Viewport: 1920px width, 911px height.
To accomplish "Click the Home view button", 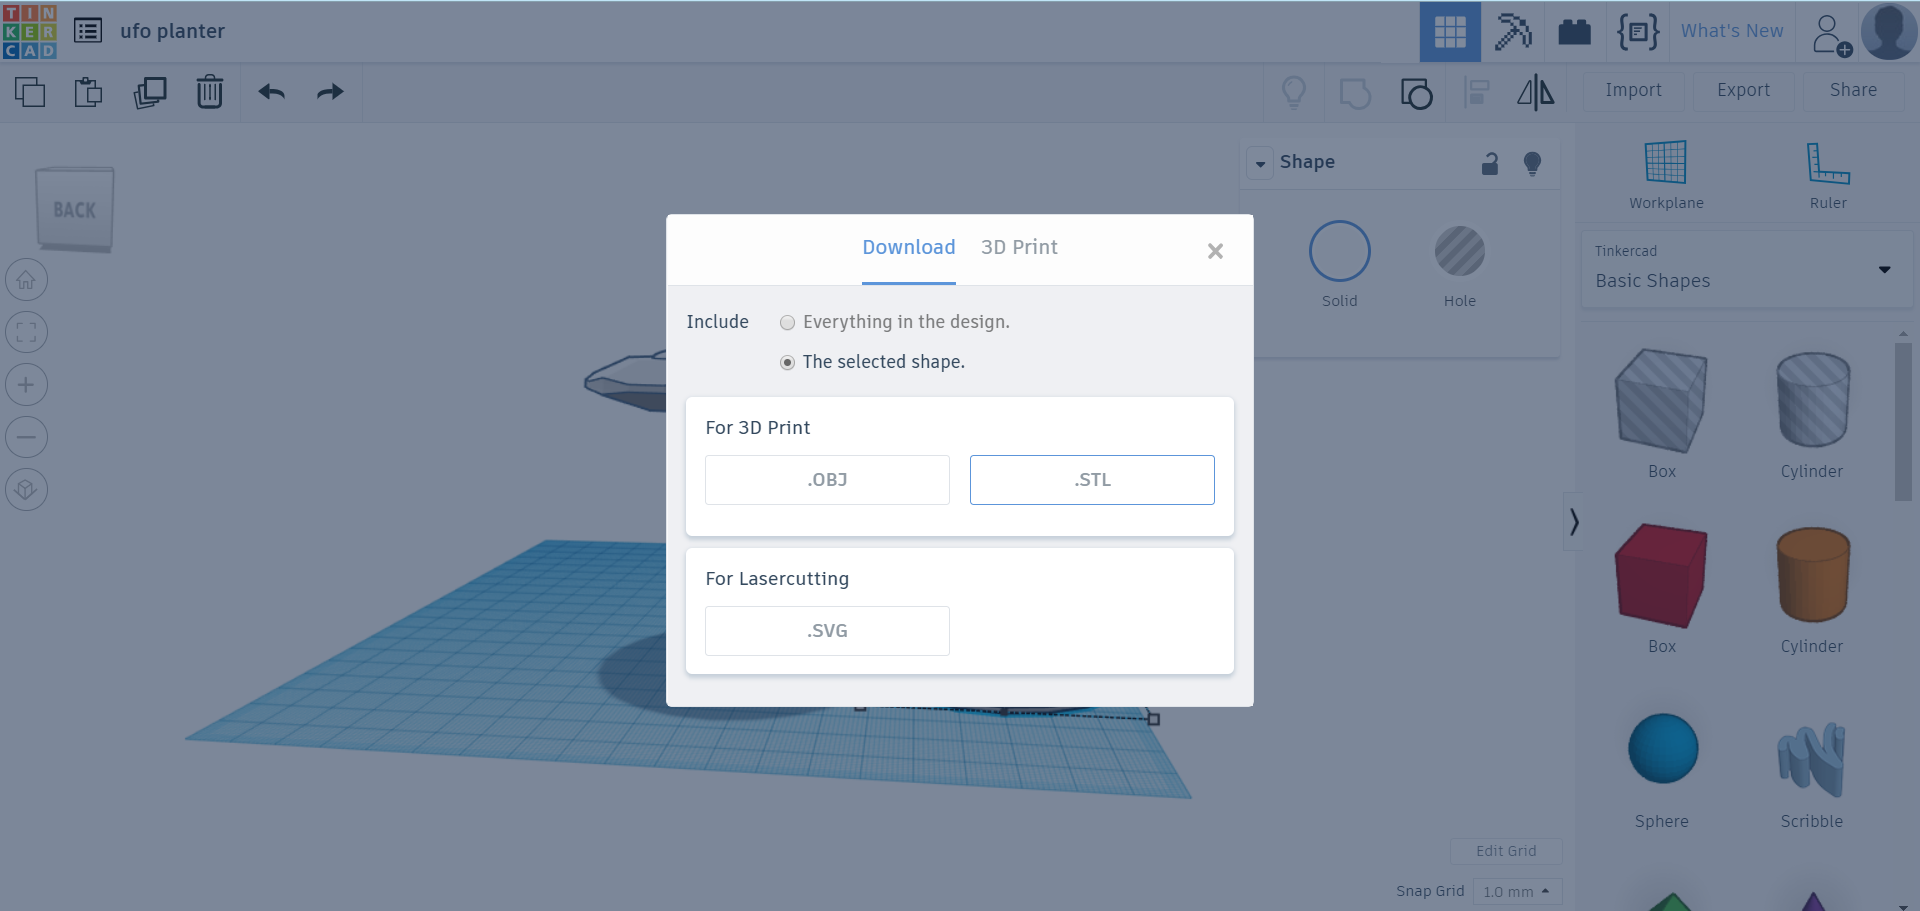I will (26, 280).
